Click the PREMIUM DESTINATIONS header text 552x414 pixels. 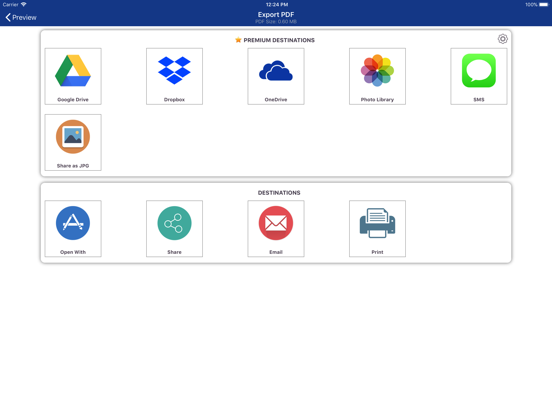pyautogui.click(x=279, y=40)
